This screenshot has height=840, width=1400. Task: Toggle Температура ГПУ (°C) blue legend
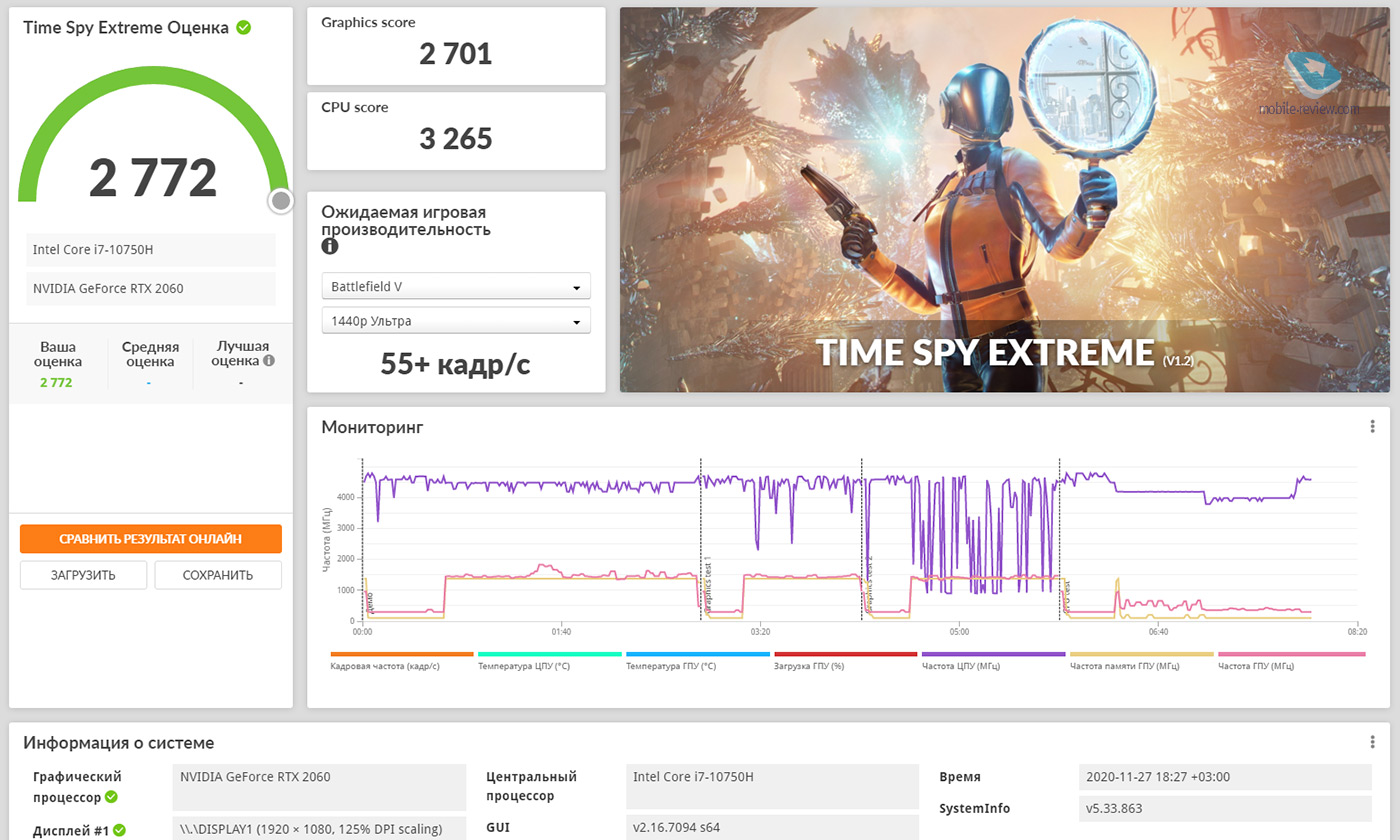coord(697,660)
